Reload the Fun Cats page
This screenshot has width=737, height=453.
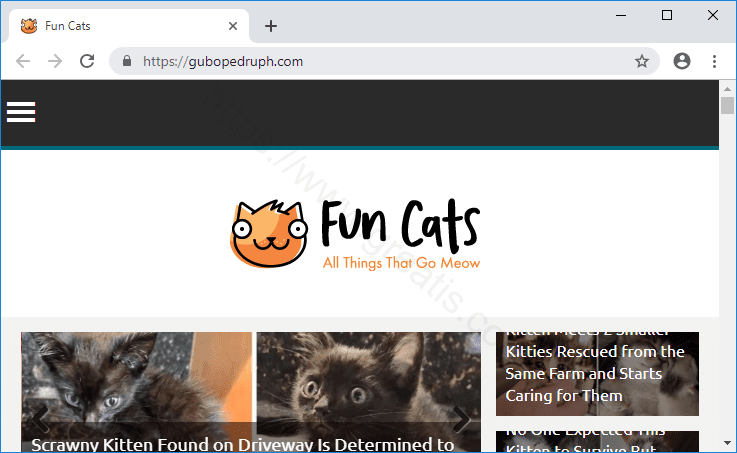(x=87, y=61)
